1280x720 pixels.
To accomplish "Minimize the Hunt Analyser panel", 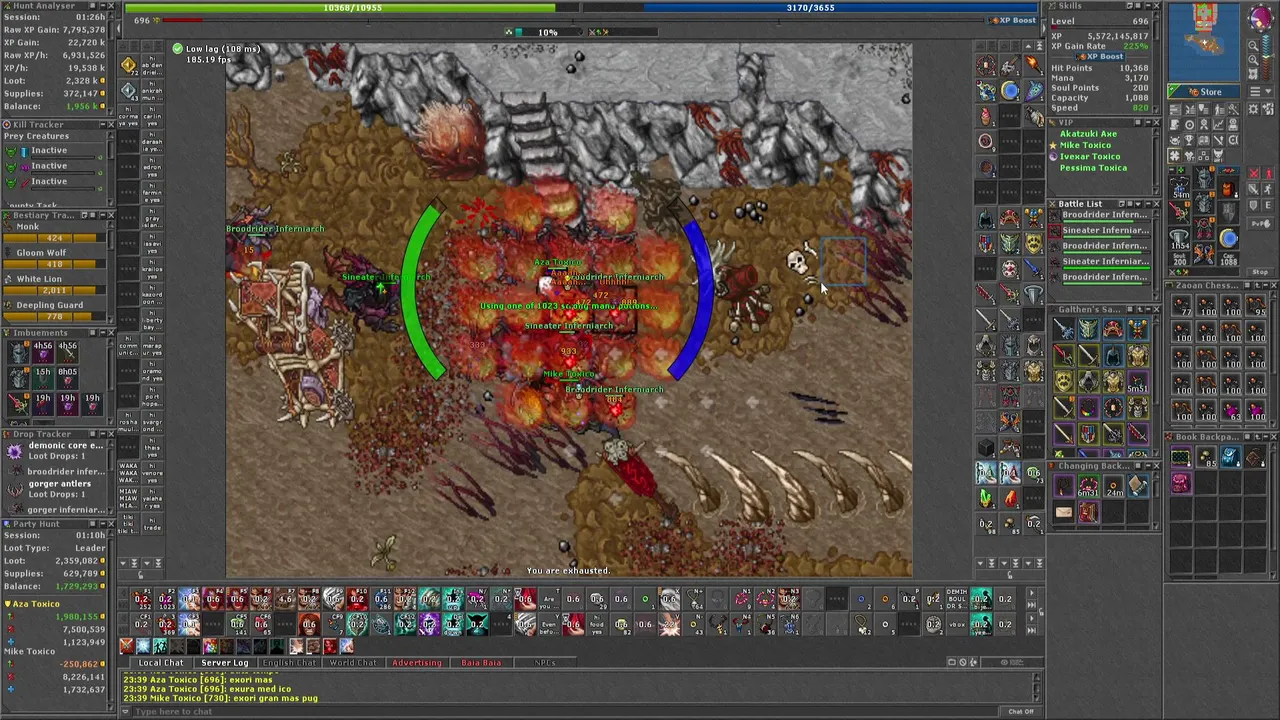I will tap(103, 6).
